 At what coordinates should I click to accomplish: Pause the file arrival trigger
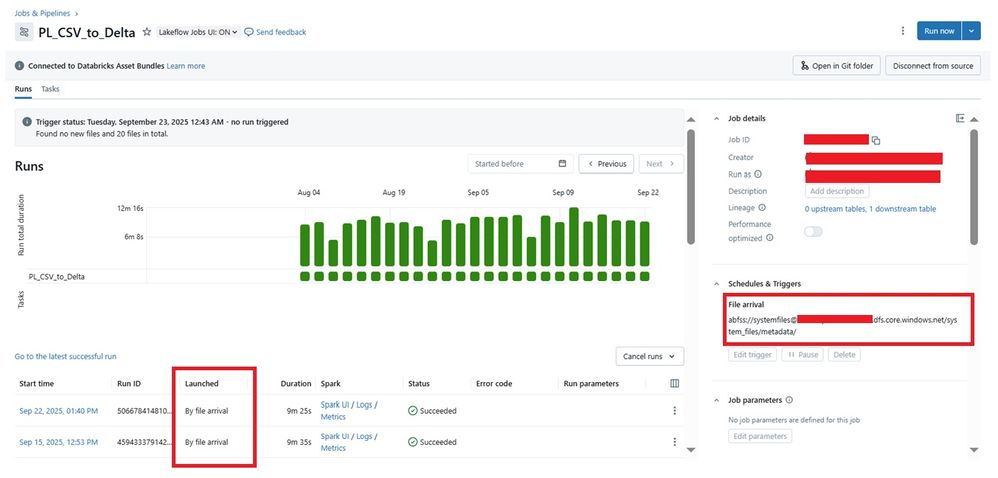[x=803, y=354]
